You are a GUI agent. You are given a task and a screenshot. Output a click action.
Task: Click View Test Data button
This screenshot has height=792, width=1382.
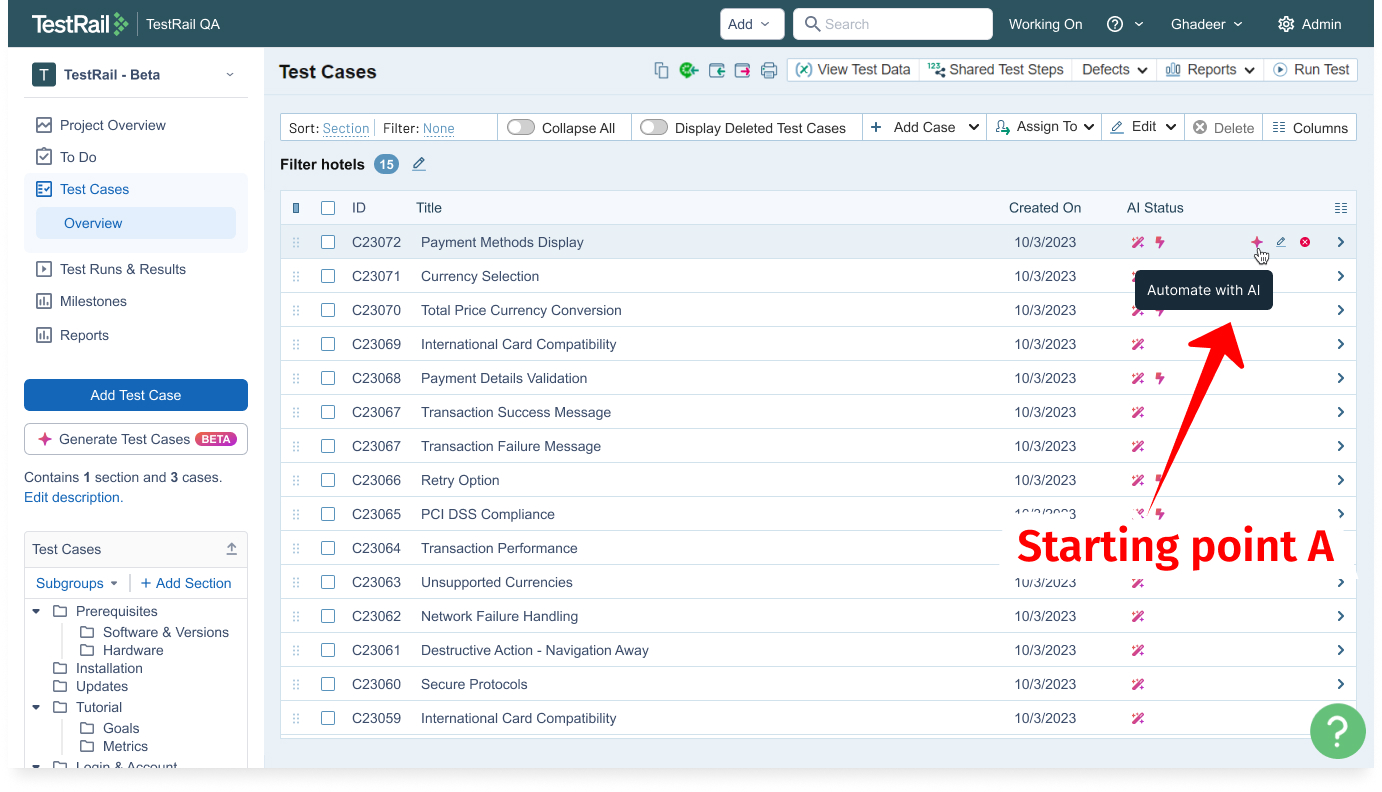click(853, 70)
